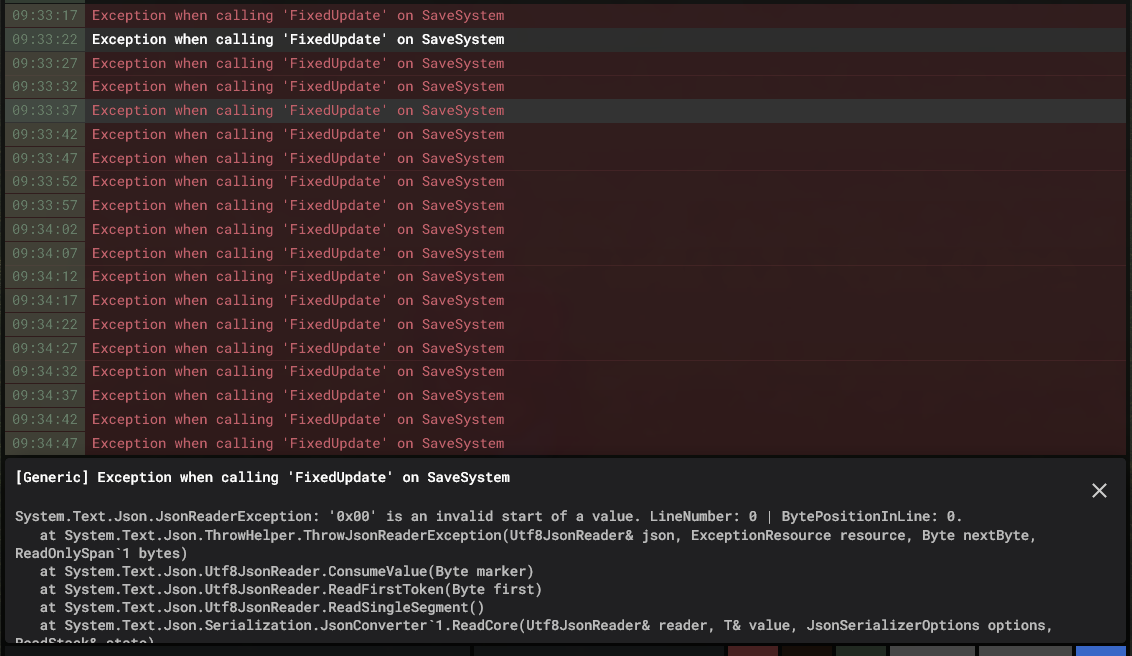Open the log entry at 09:34:17

[298, 301]
